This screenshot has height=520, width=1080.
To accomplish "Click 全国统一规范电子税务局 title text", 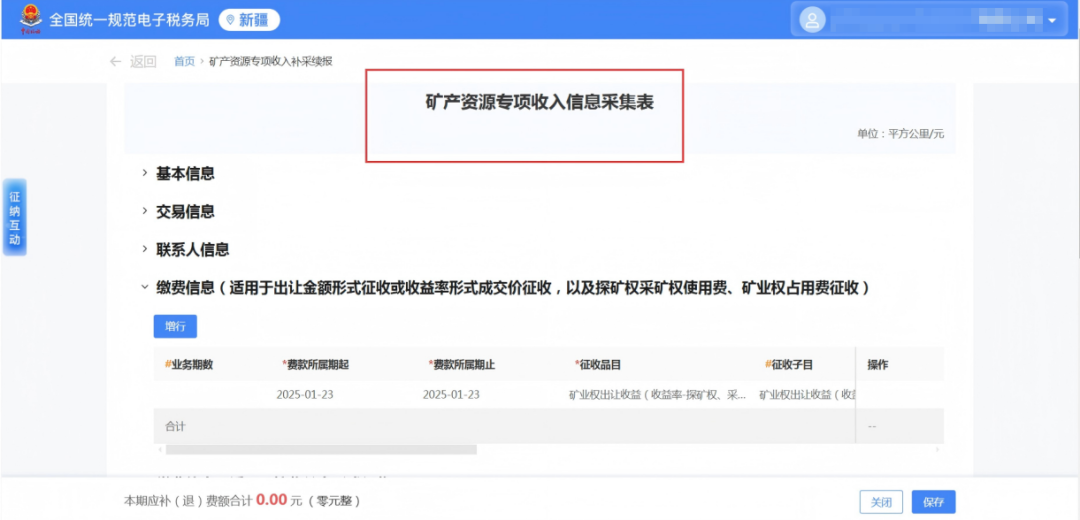I will tap(129, 20).
